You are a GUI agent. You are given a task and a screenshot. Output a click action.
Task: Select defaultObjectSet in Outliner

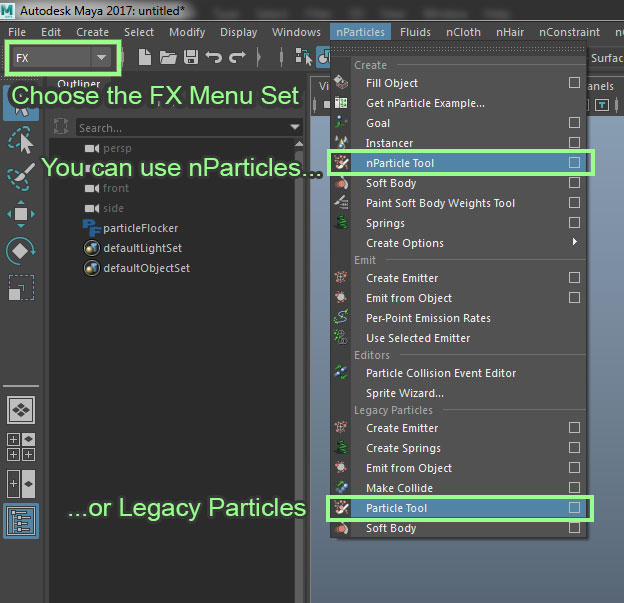[x=137, y=268]
